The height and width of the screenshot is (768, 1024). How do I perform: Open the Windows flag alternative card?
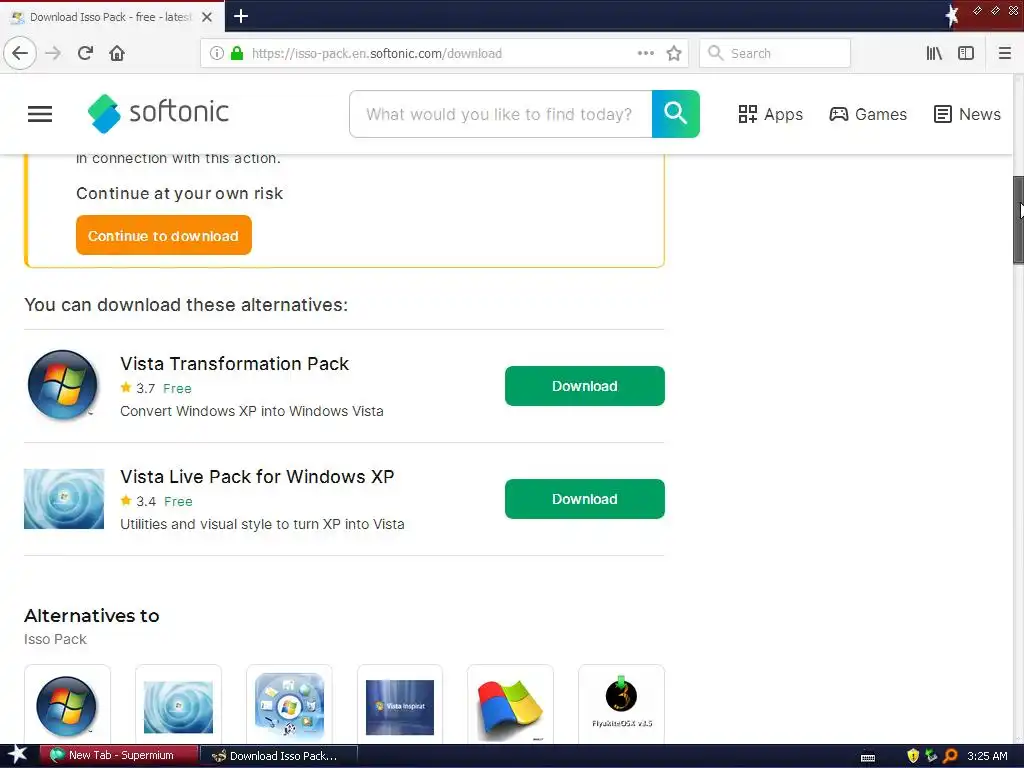pyautogui.click(x=511, y=704)
